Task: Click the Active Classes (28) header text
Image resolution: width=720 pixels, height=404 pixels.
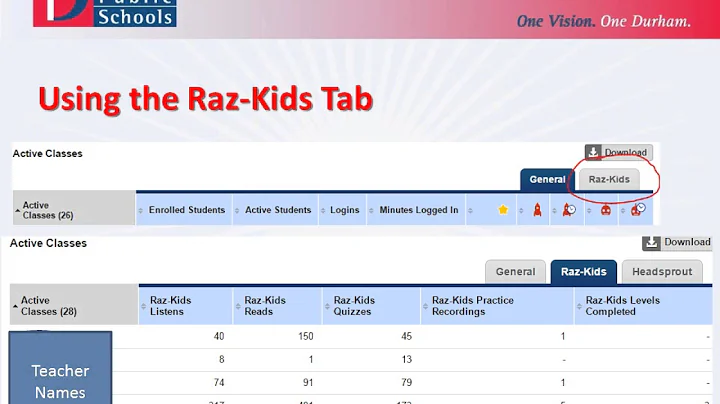Action: (x=49, y=306)
